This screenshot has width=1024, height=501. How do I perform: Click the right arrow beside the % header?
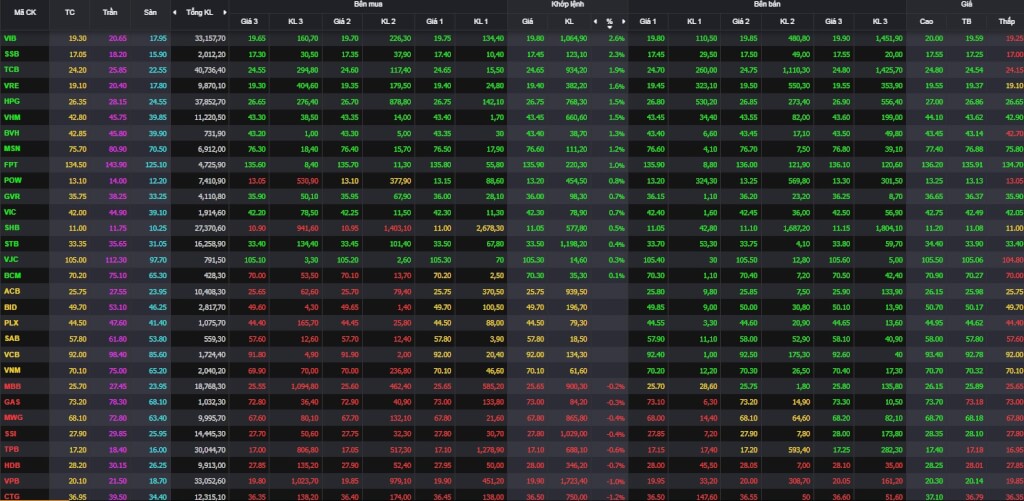pos(624,22)
